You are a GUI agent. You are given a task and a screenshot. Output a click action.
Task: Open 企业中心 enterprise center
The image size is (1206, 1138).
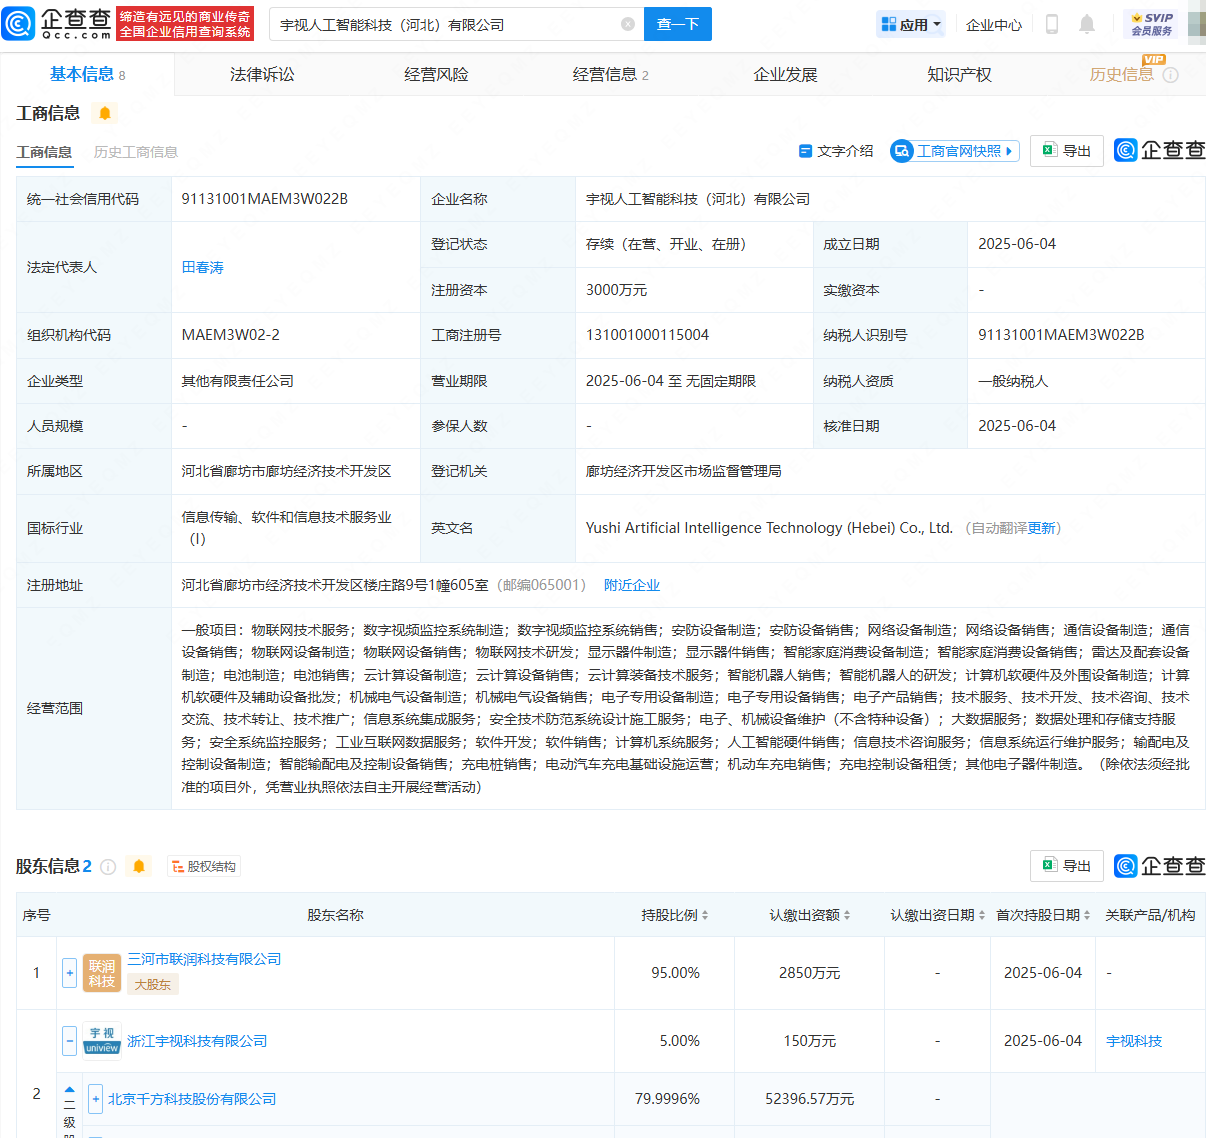[994, 25]
